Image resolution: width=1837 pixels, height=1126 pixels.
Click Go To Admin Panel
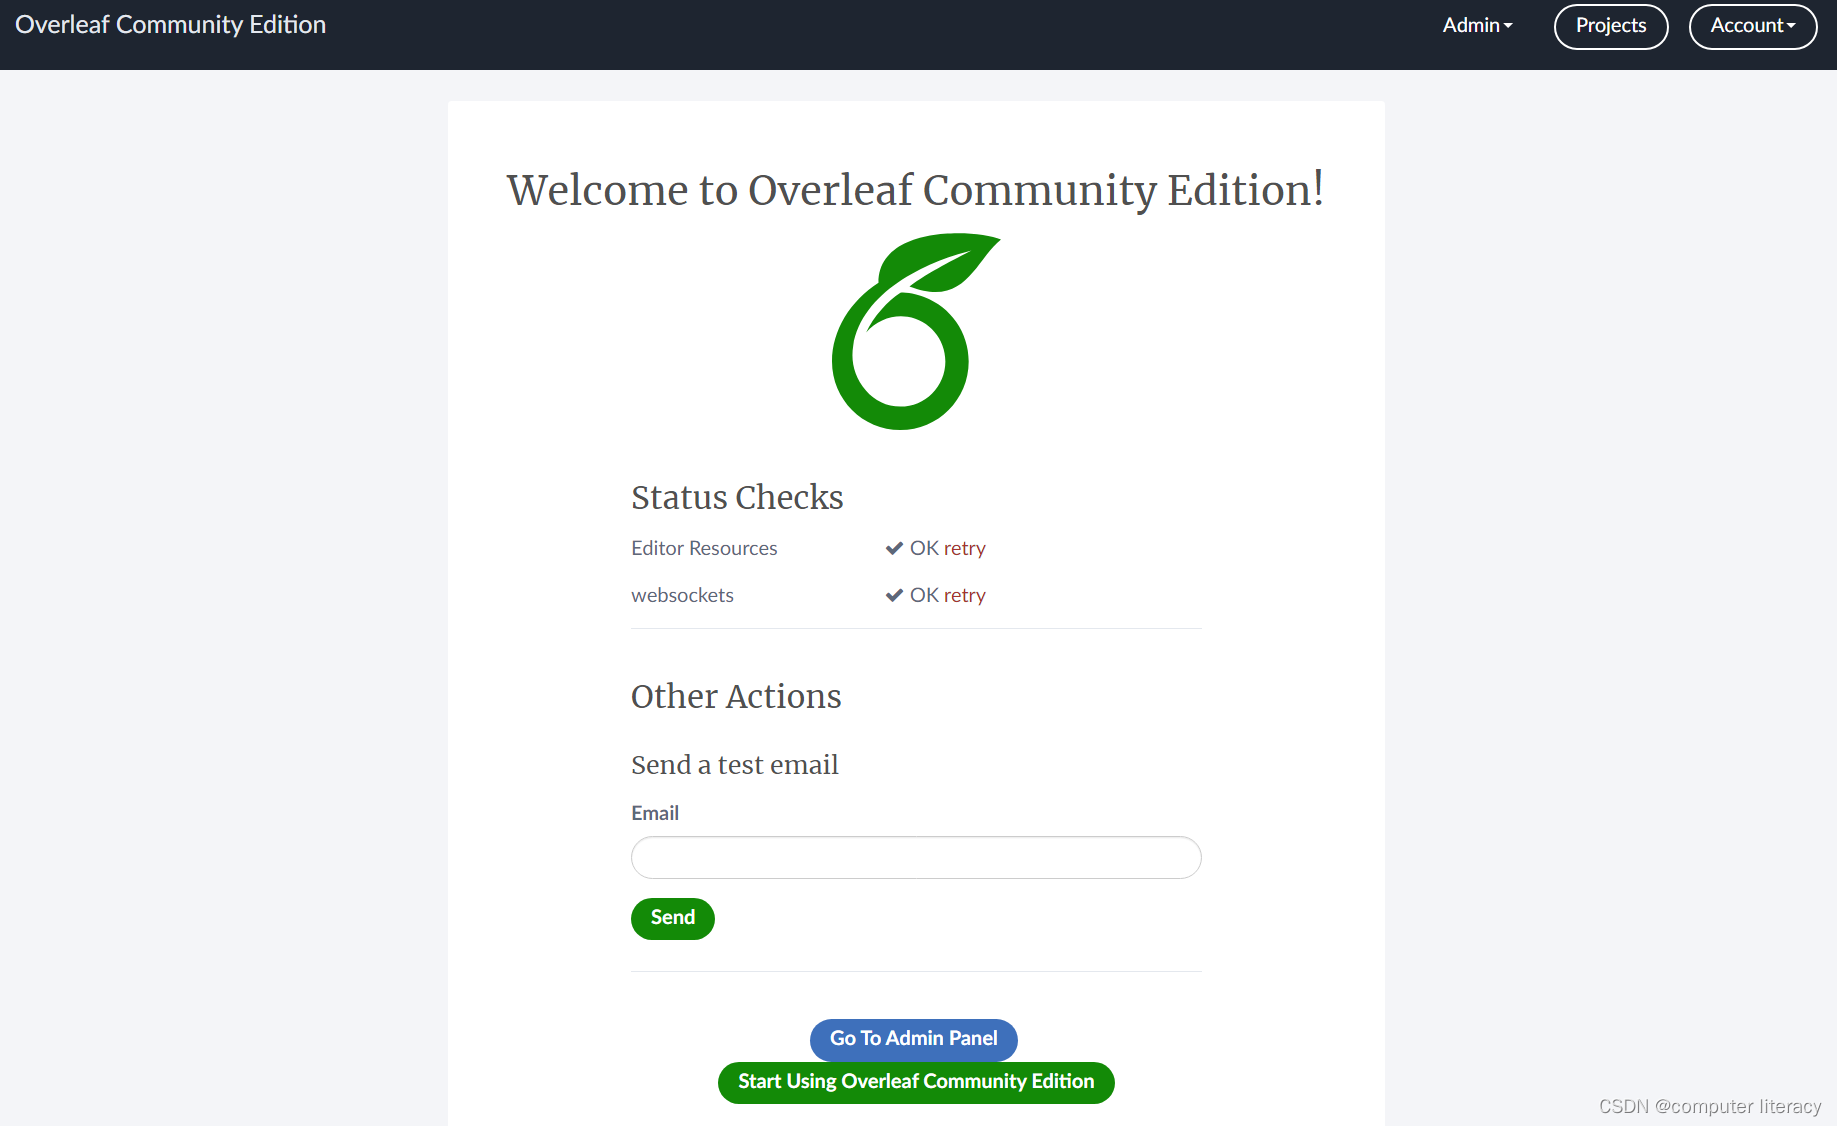(x=913, y=1039)
